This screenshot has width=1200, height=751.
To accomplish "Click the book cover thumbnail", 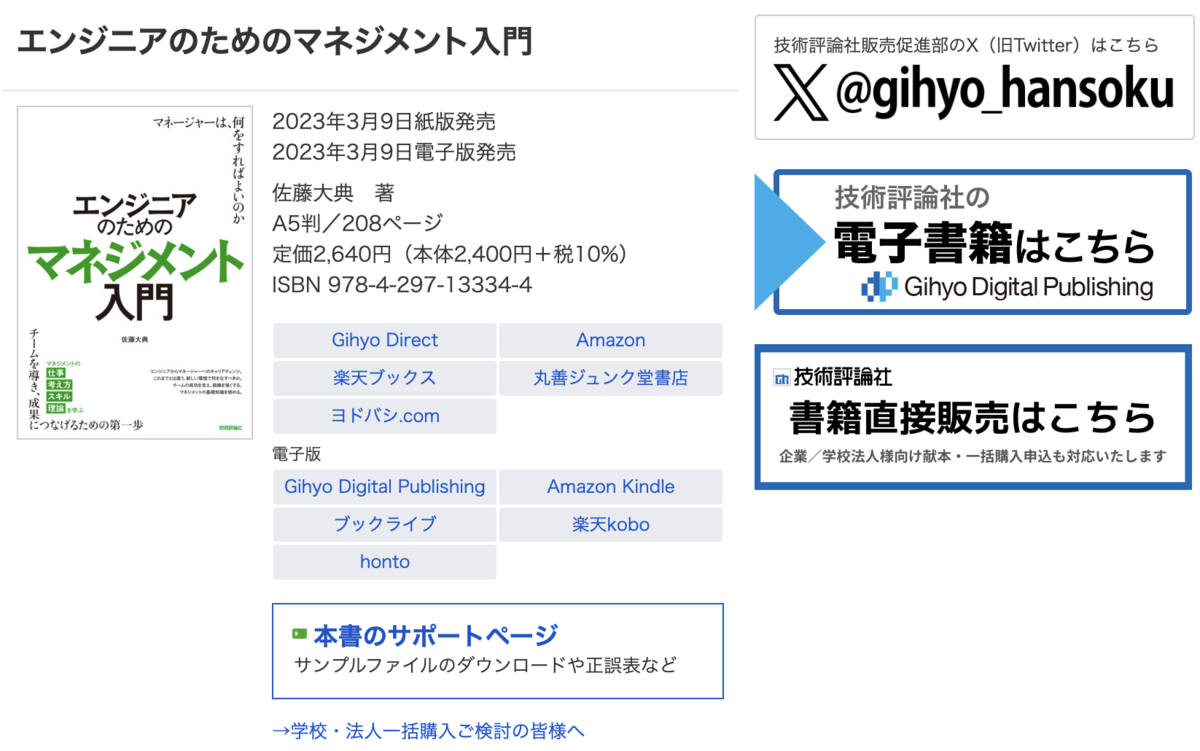I will 134,272.
